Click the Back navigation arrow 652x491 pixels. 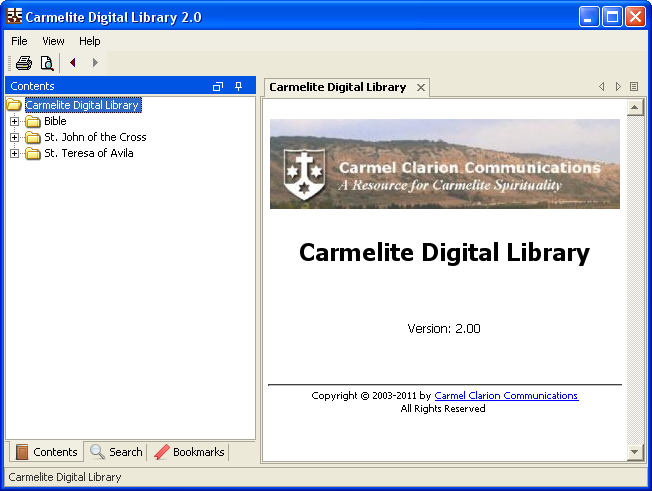pos(73,63)
